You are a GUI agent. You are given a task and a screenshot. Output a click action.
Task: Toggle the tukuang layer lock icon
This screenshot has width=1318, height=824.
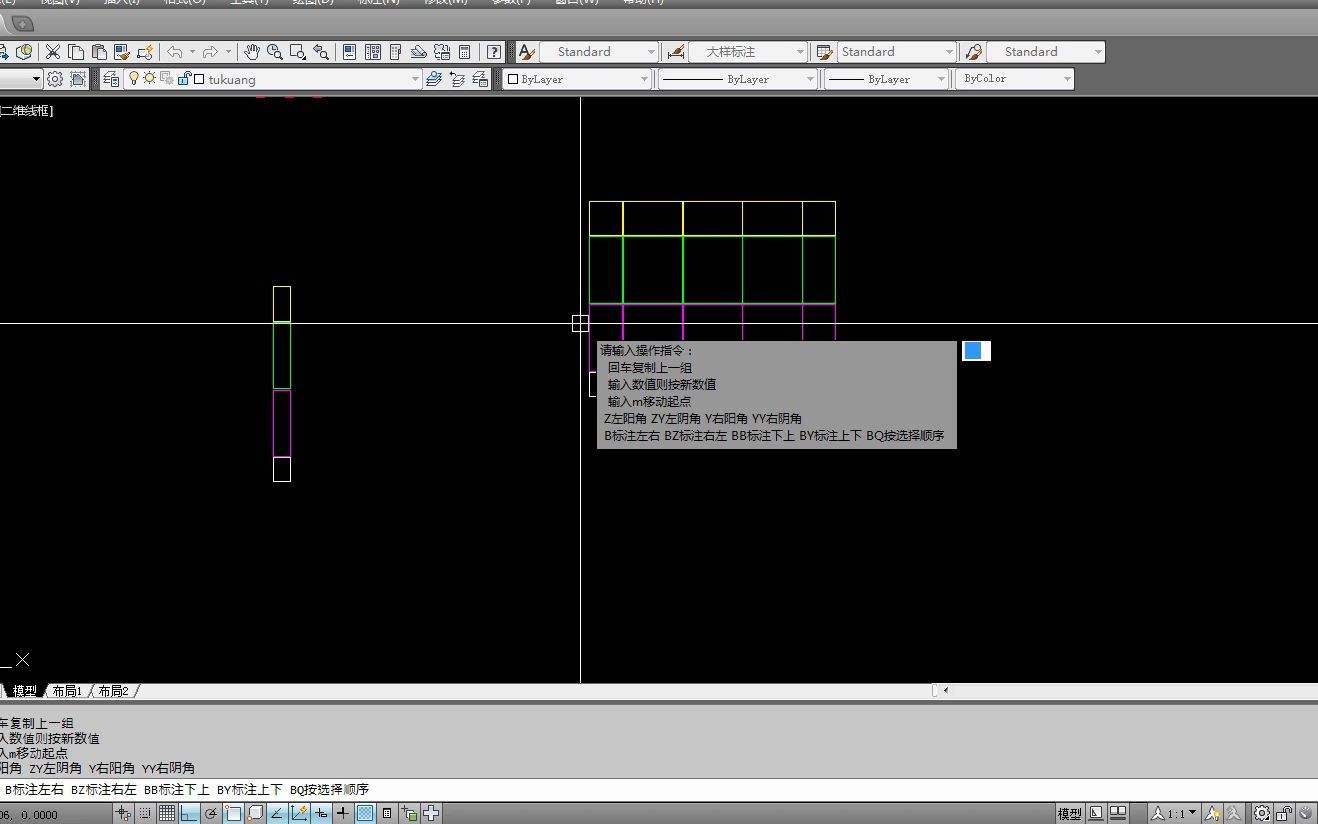coord(184,79)
